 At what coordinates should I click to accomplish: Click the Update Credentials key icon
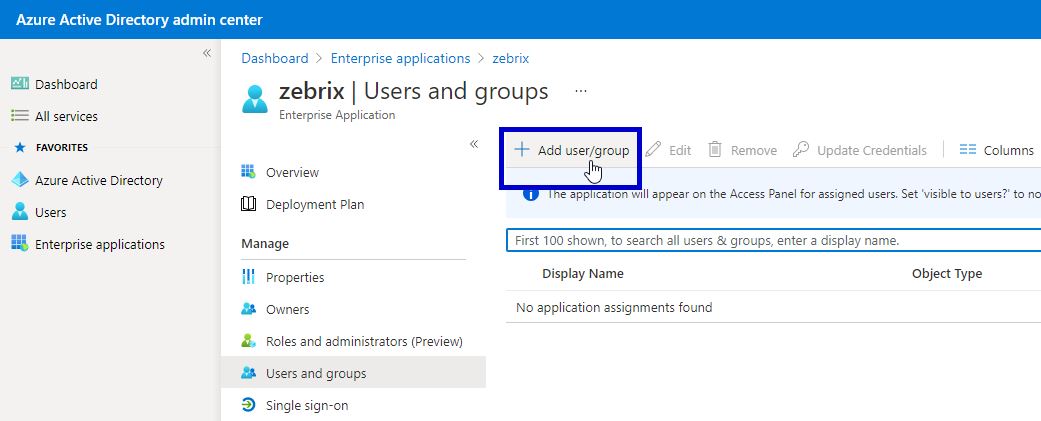click(x=801, y=149)
